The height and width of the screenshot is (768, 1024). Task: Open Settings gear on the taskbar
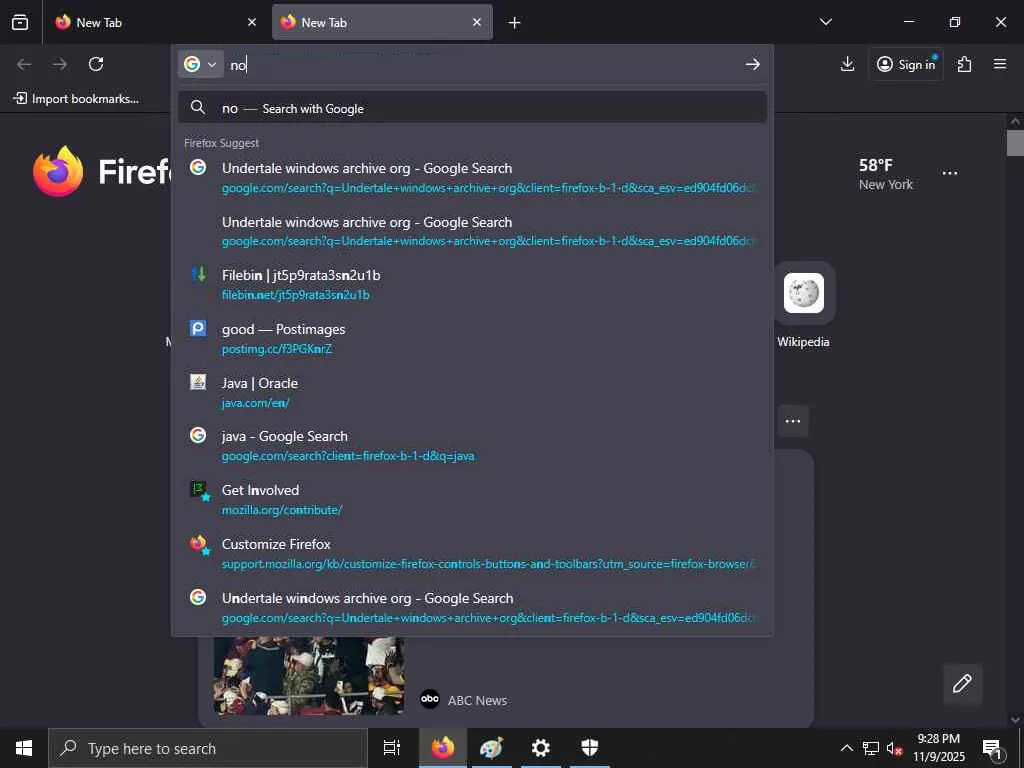[541, 748]
